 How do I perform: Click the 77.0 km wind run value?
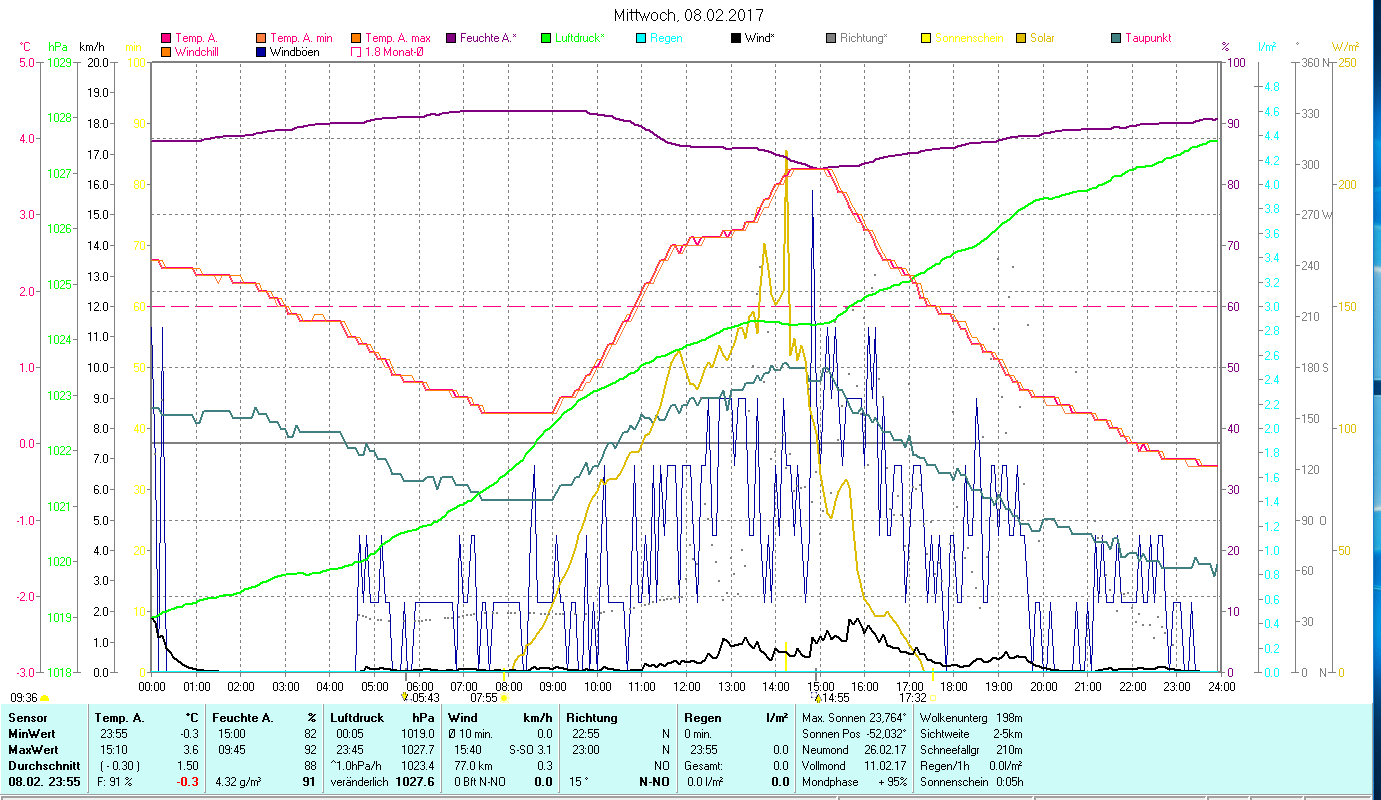point(474,766)
